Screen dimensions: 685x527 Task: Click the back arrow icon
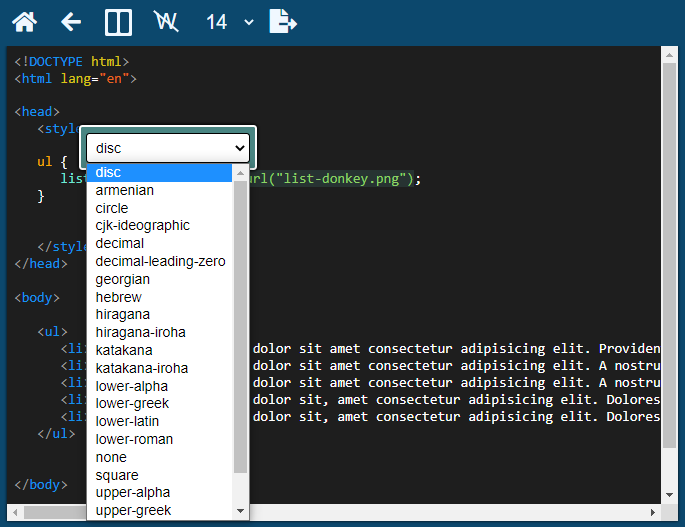click(71, 21)
